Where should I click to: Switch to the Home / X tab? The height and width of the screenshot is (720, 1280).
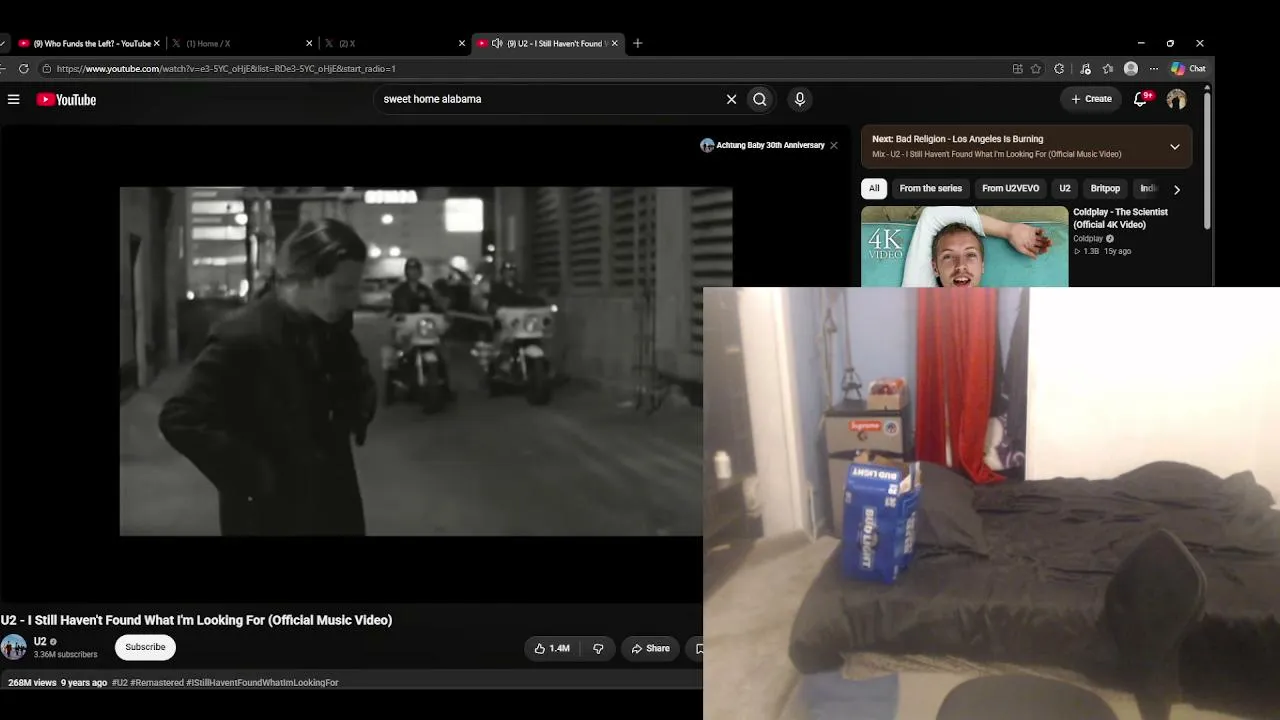(240, 44)
